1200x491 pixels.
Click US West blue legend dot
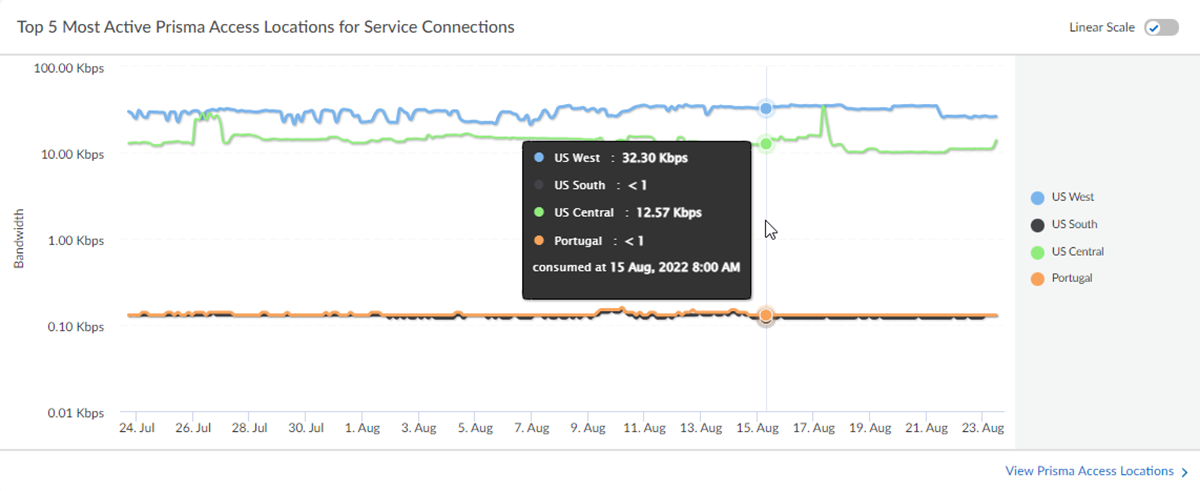click(1037, 198)
